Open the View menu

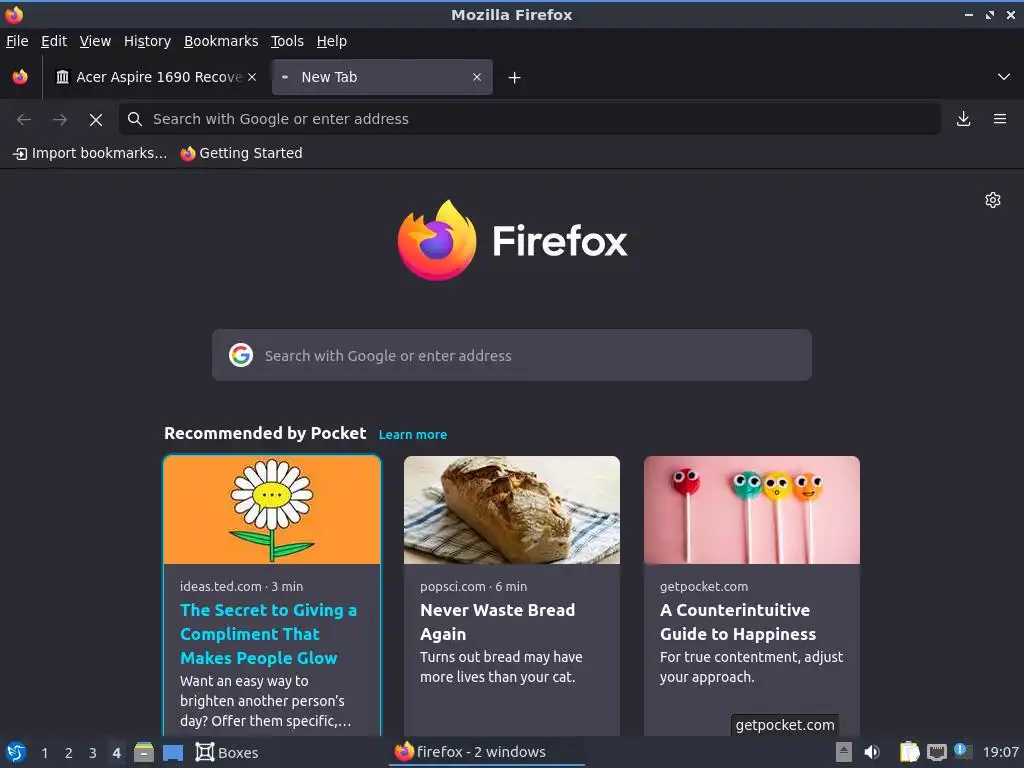[95, 41]
